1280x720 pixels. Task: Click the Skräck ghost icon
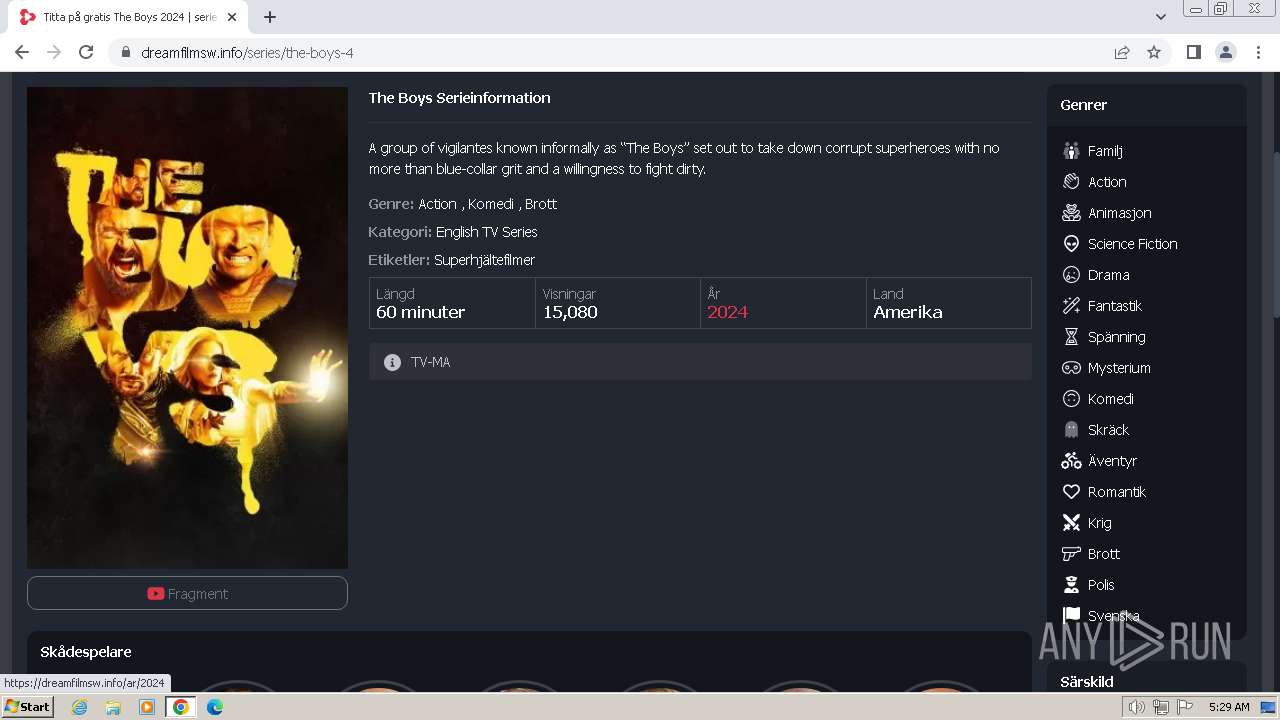click(1071, 430)
